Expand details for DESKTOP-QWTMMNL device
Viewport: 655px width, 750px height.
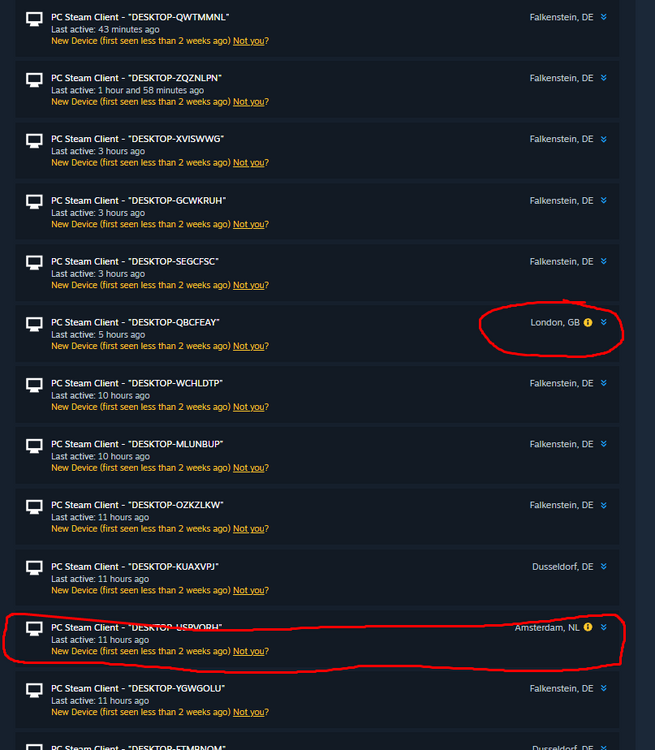click(604, 17)
